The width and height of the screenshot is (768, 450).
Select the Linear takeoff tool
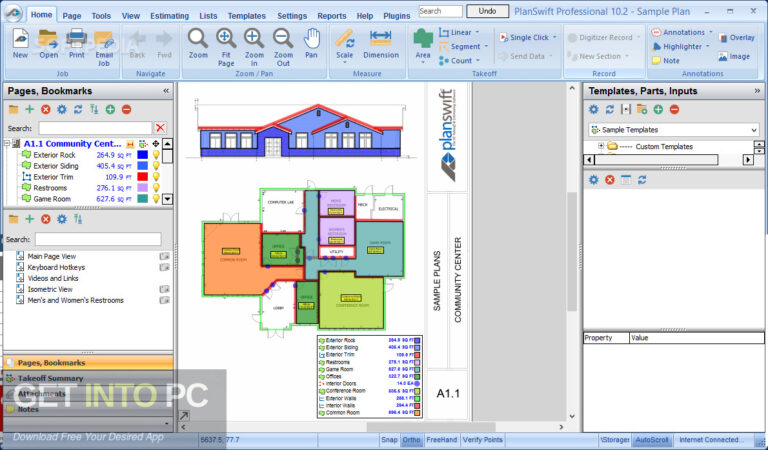[x=456, y=32]
